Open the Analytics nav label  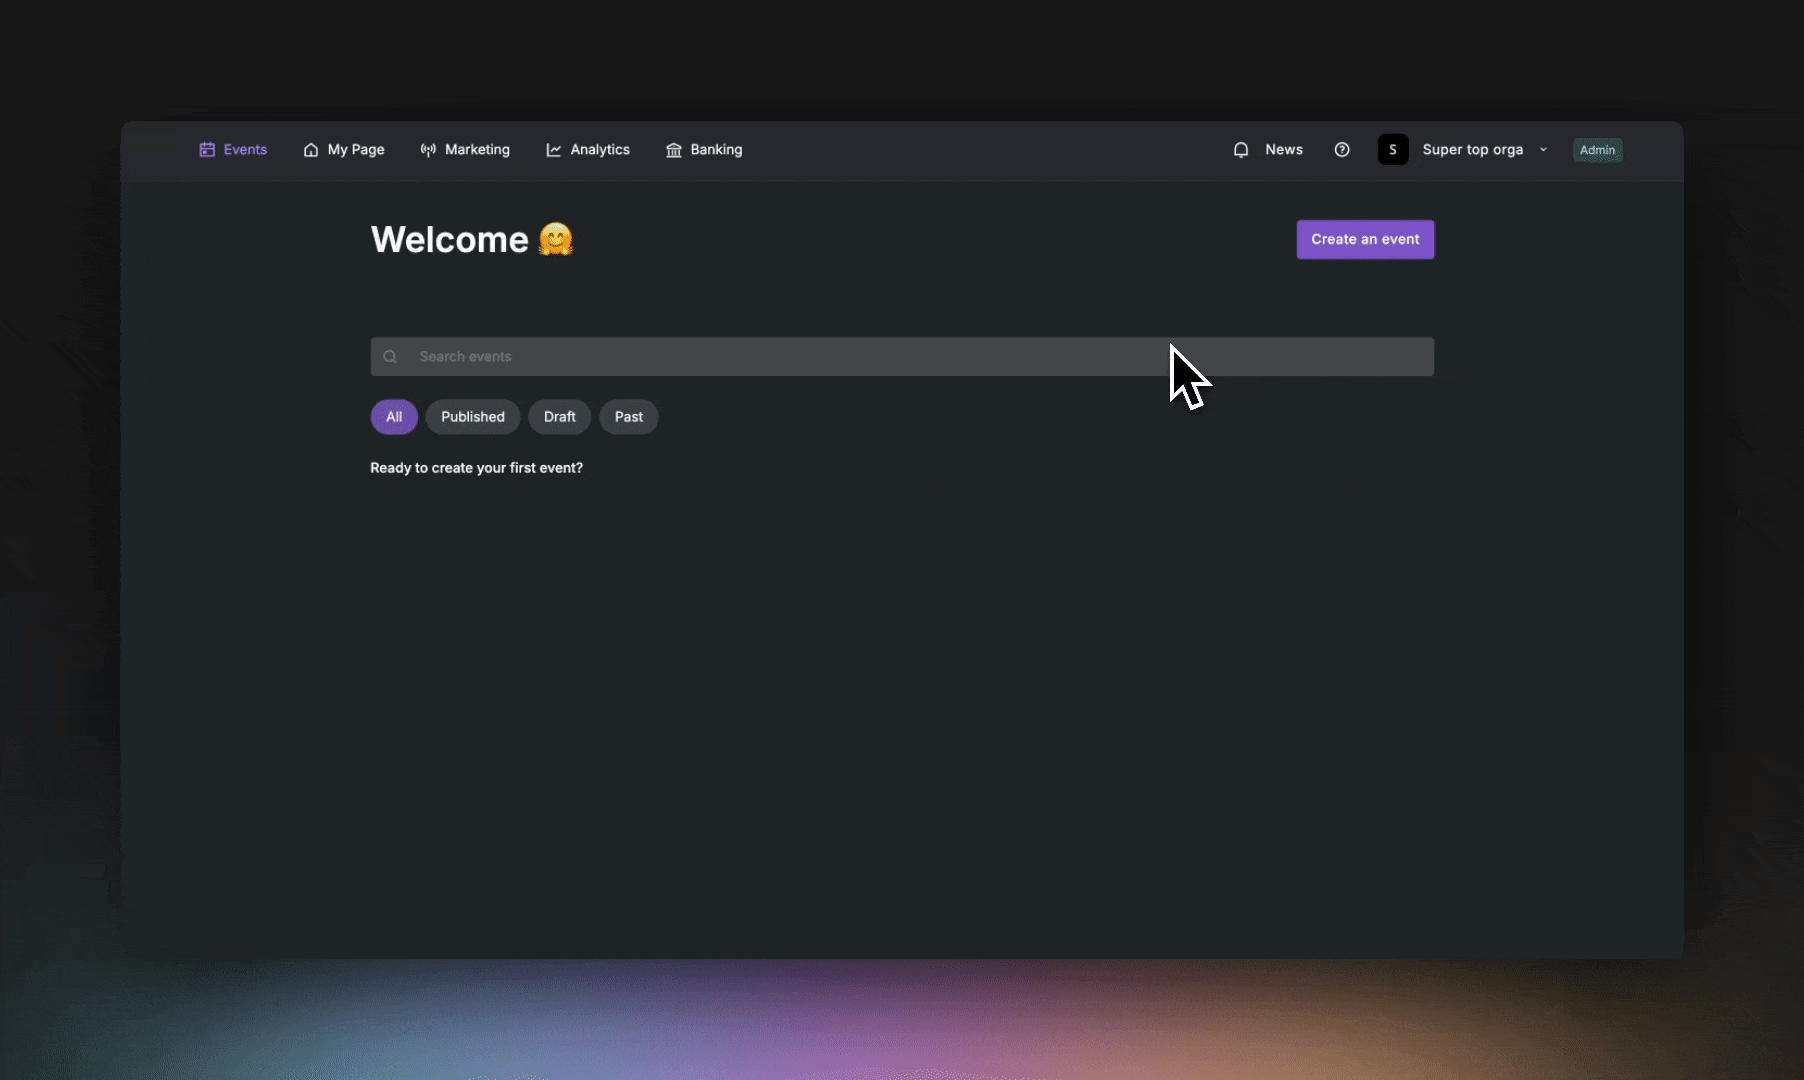[600, 150]
